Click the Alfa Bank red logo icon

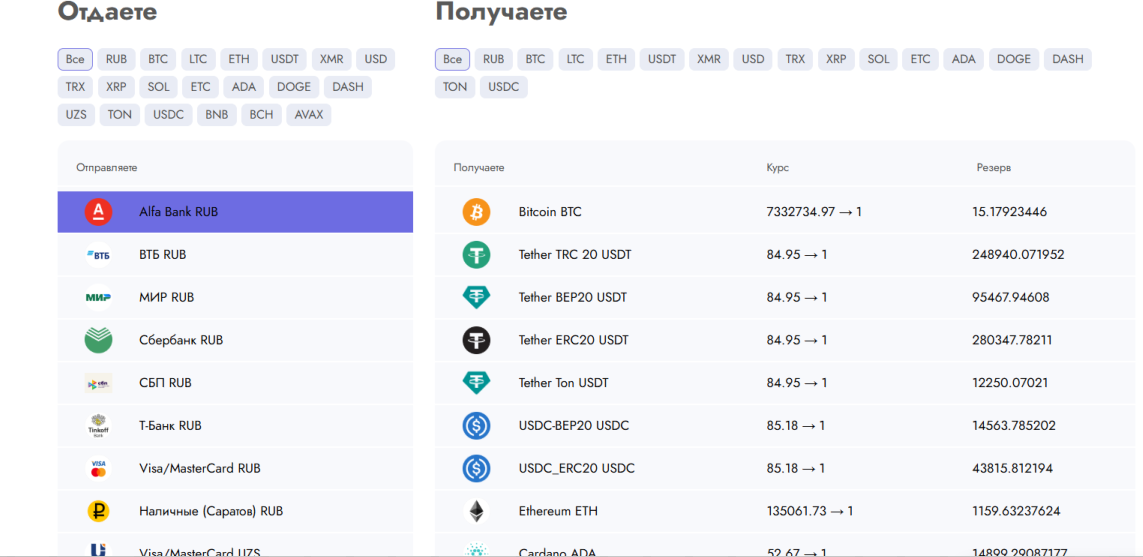pyautogui.click(x=98, y=212)
